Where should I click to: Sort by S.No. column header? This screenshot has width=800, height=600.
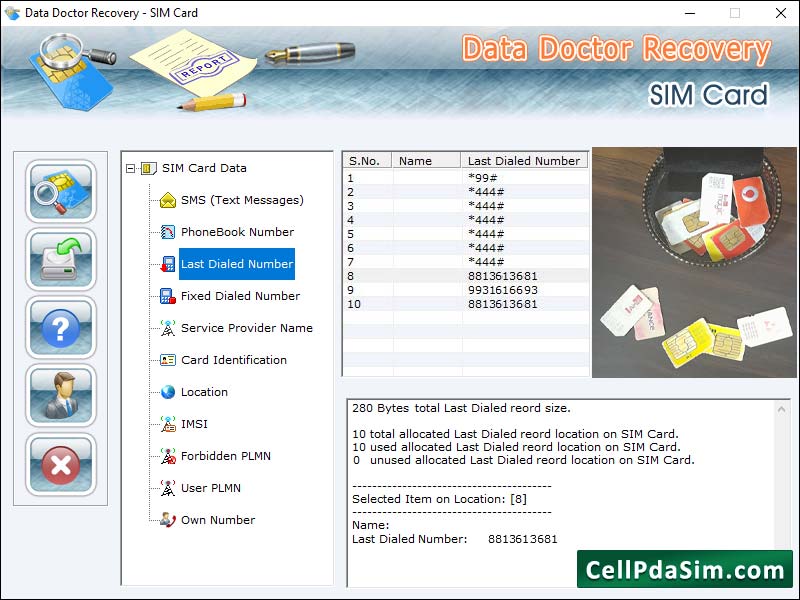[x=367, y=161]
